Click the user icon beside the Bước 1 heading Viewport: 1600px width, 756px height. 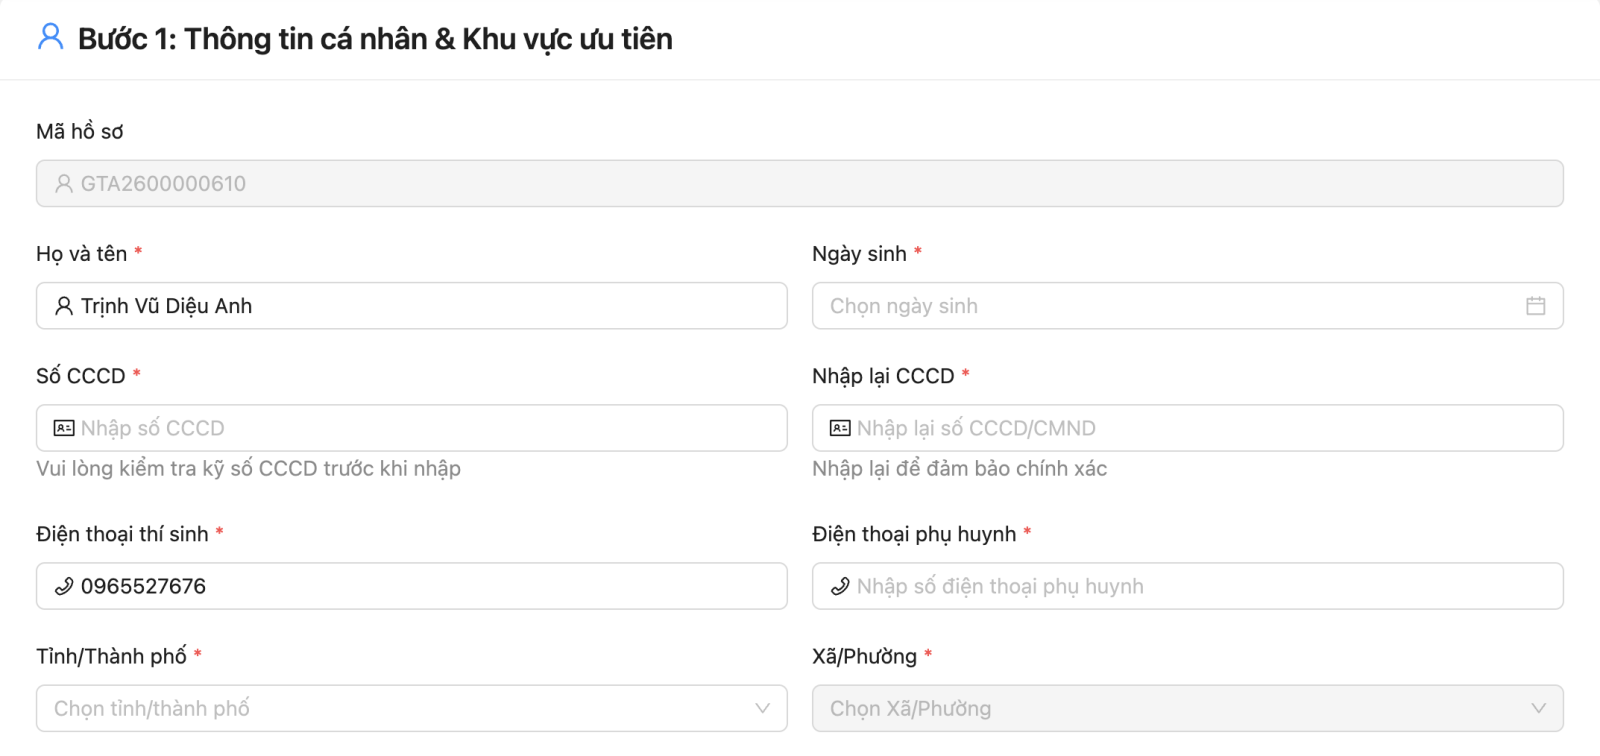coord(50,37)
